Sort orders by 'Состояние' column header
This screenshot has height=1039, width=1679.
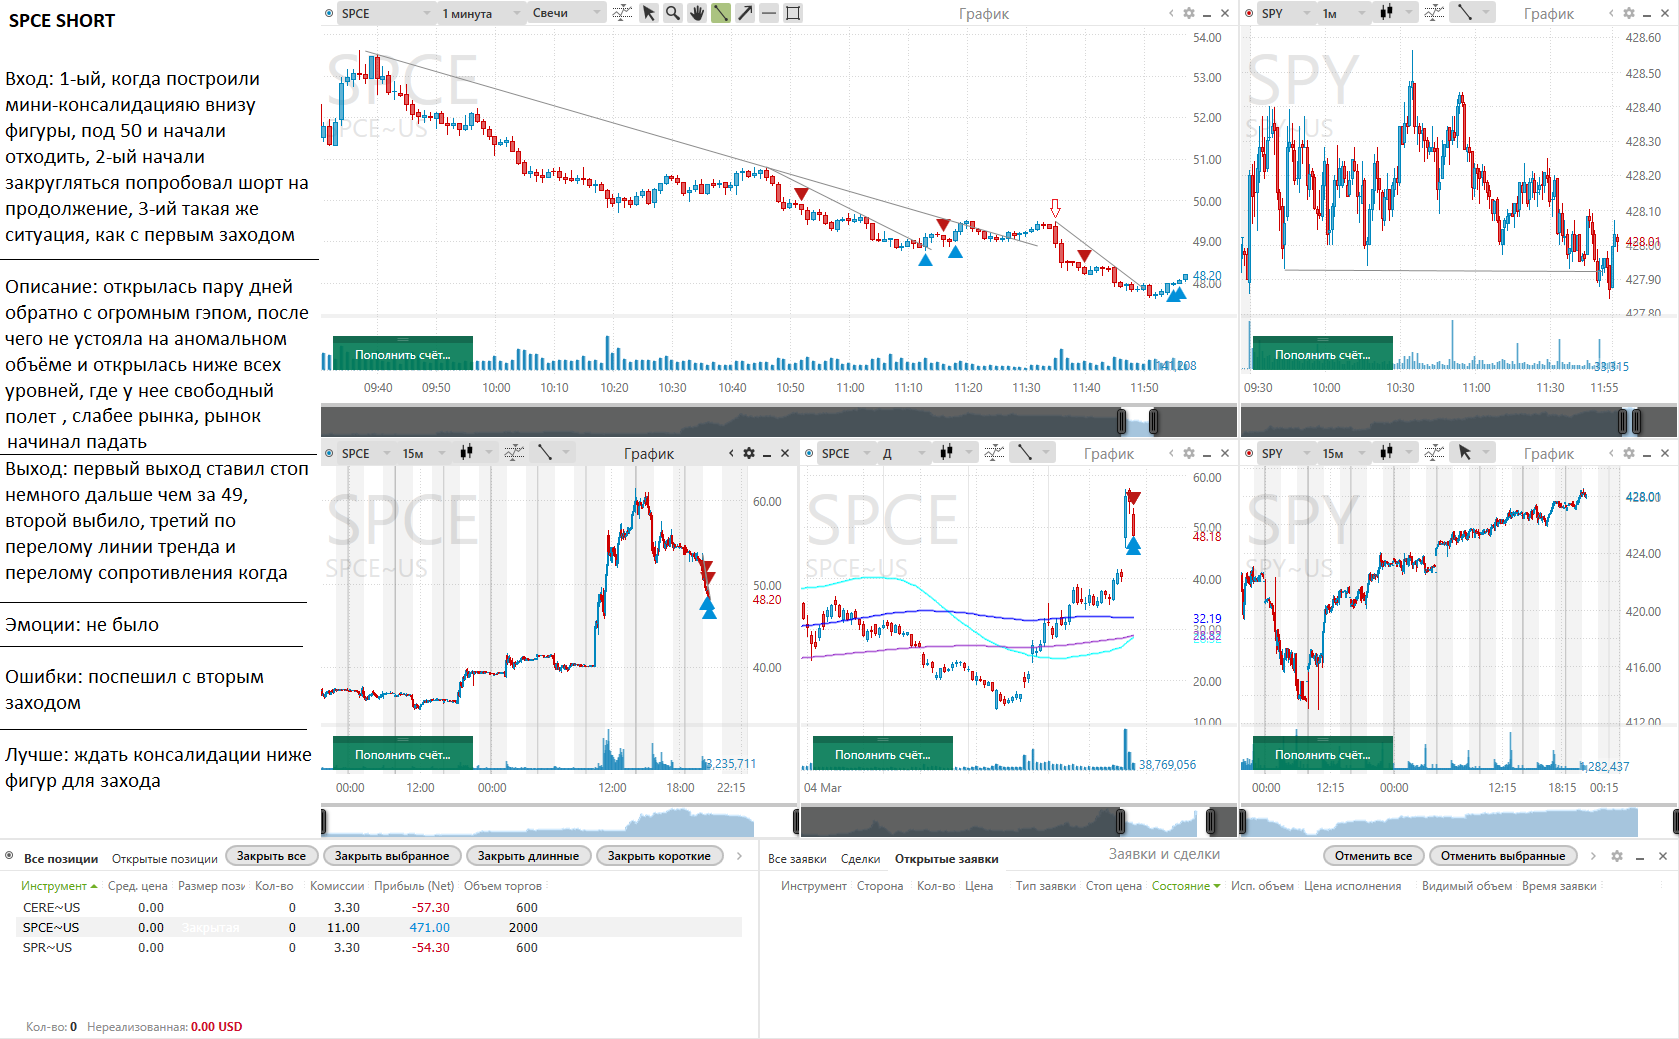tap(1186, 886)
